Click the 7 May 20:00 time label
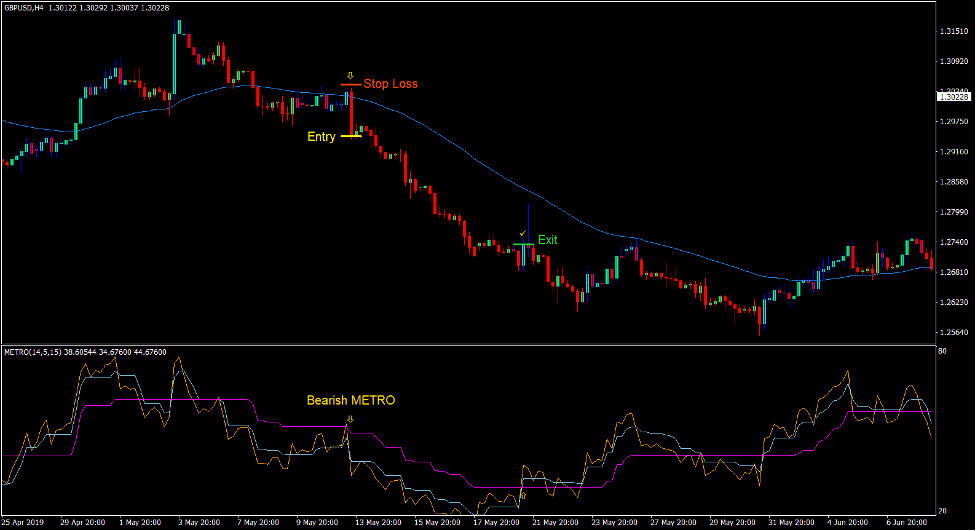This screenshot has width=977, height=531. coord(258,522)
